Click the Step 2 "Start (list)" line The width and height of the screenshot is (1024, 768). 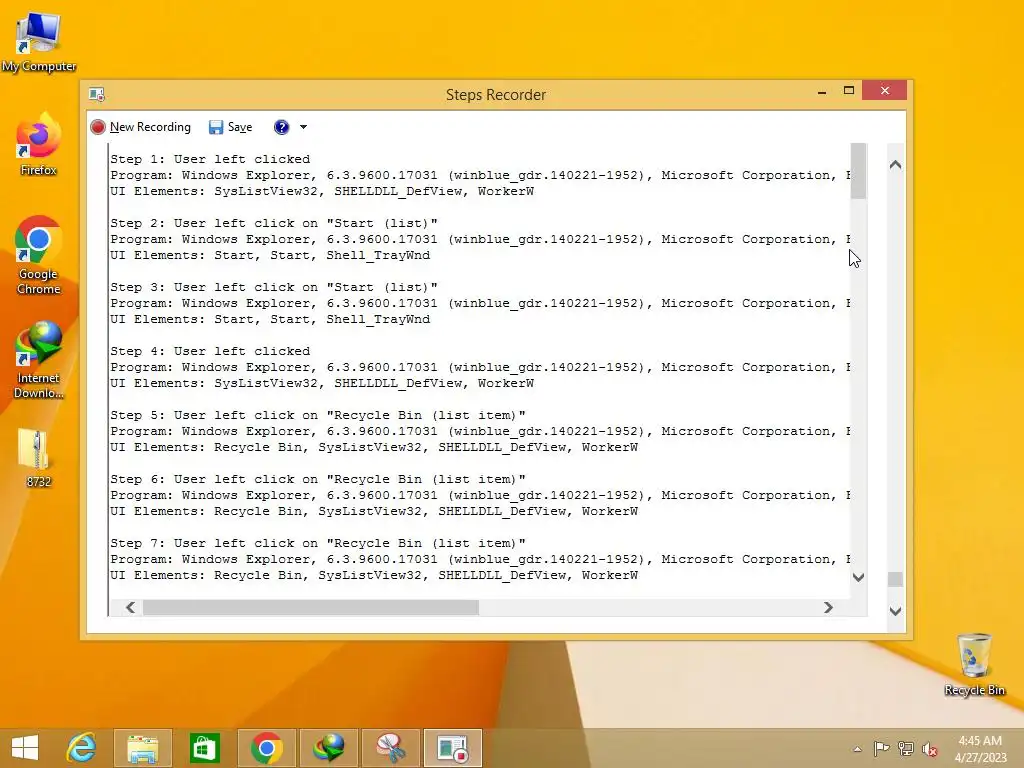click(x=274, y=223)
